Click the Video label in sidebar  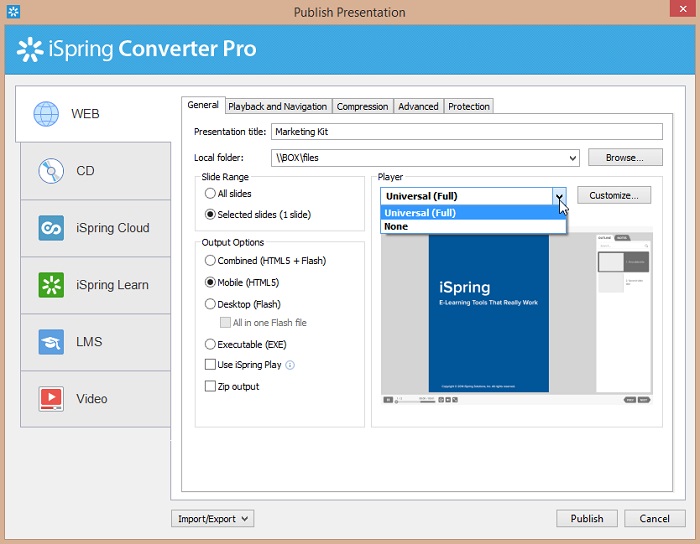click(92, 399)
